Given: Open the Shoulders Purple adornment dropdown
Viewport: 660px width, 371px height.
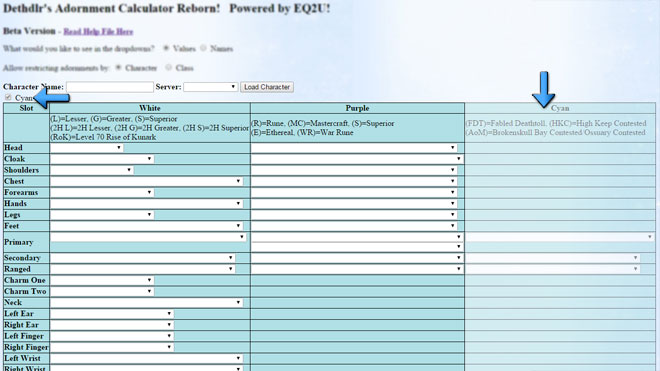Looking at the screenshot, I should pyautogui.click(x=354, y=170).
